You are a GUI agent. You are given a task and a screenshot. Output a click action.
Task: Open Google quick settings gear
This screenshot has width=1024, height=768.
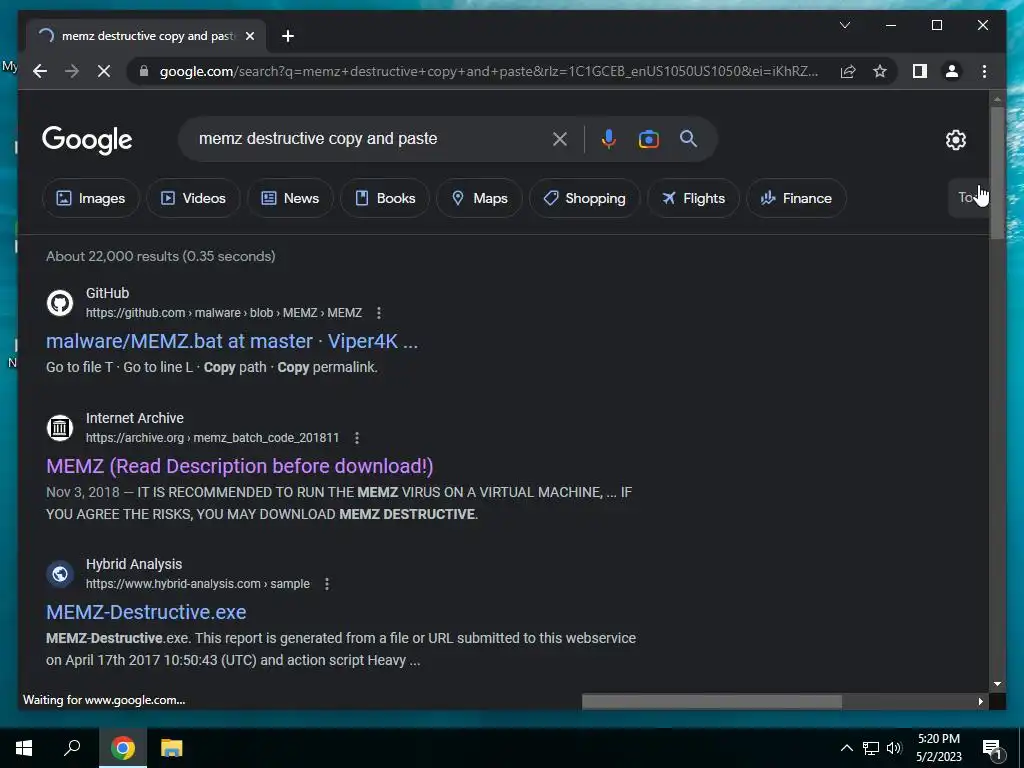click(x=955, y=140)
